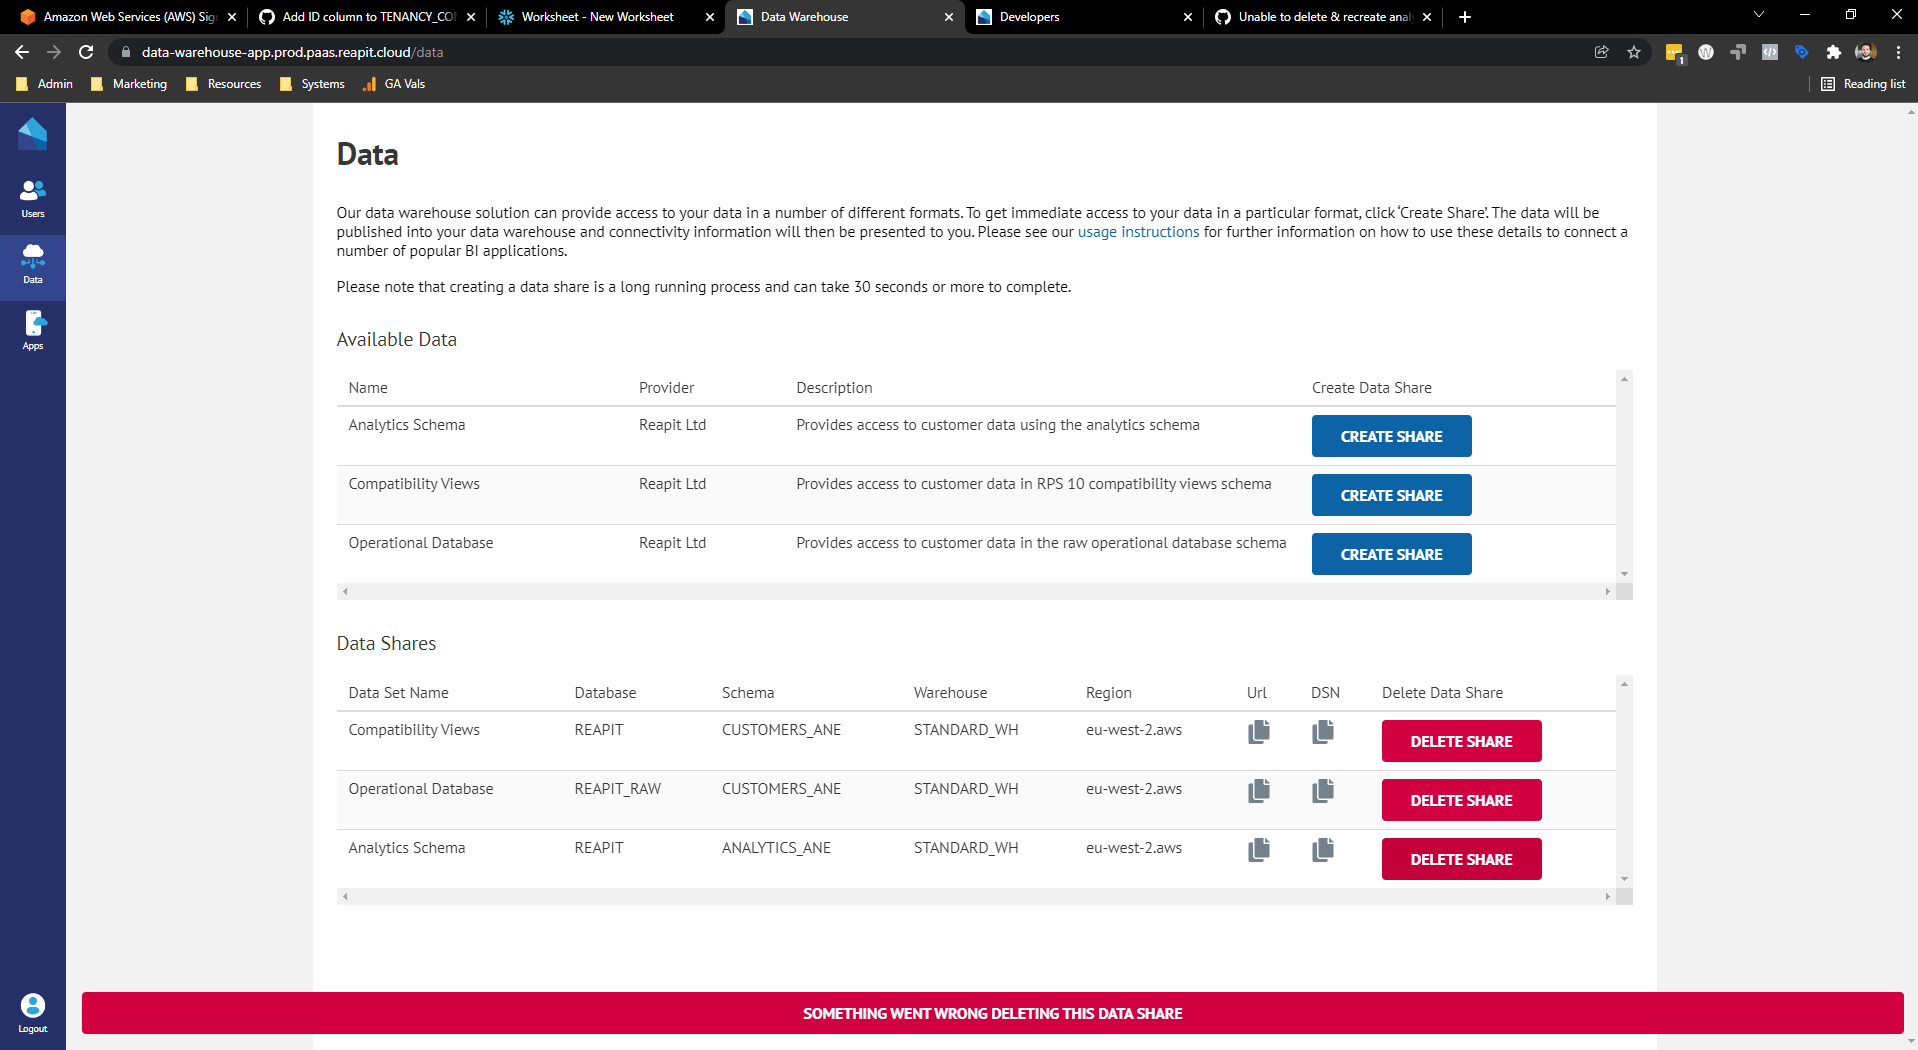Open the Apps section in the sidebar
Screen dimensions: 1918x1050
click(x=33, y=329)
